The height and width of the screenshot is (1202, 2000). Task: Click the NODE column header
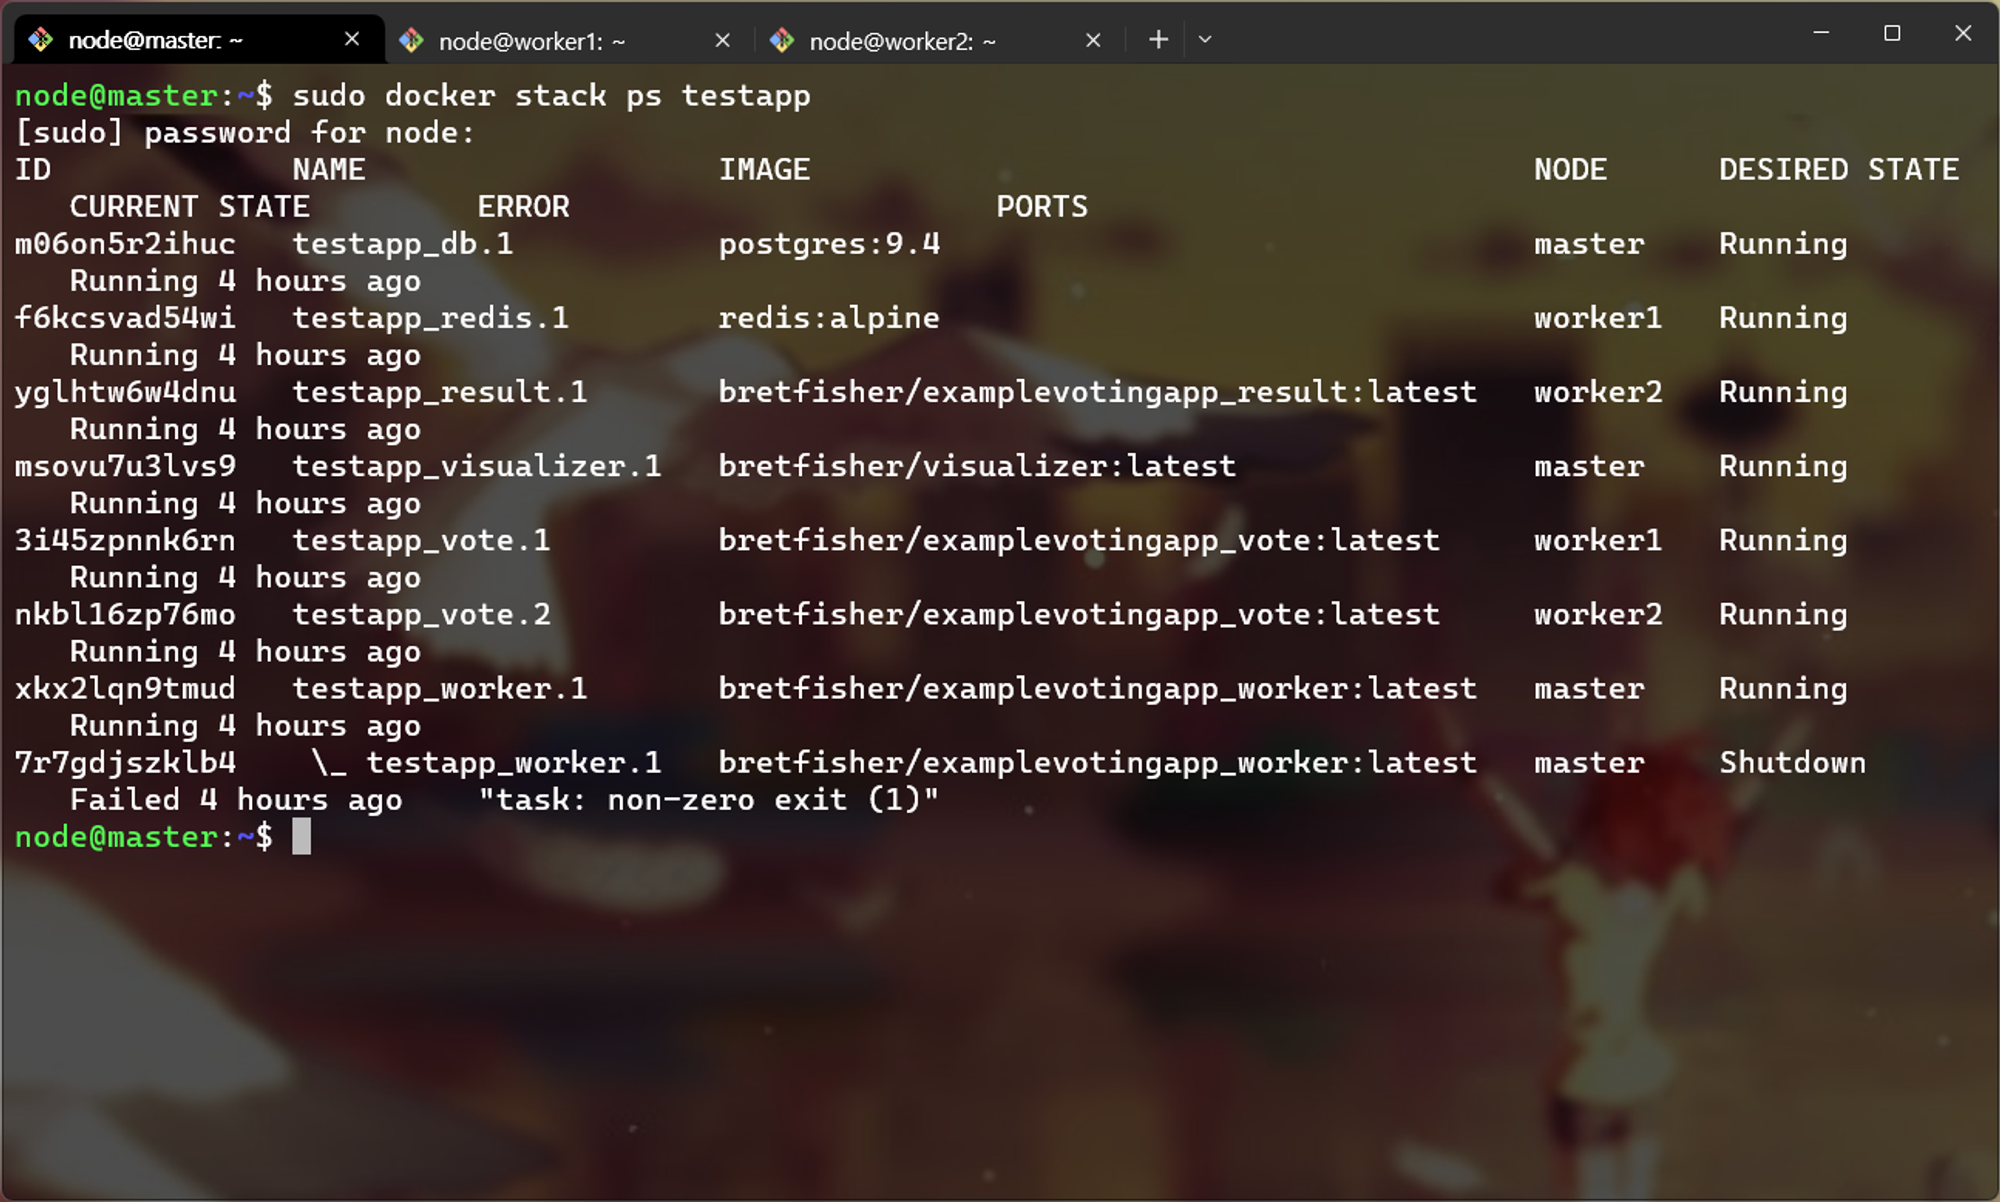pyautogui.click(x=1570, y=170)
